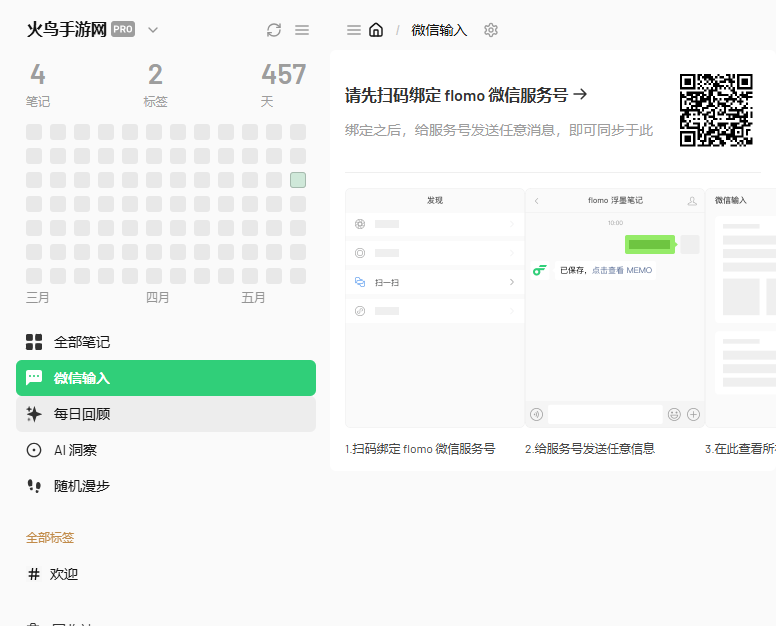
Task: Click the 五月 heatmap month label
Action: (x=253, y=297)
